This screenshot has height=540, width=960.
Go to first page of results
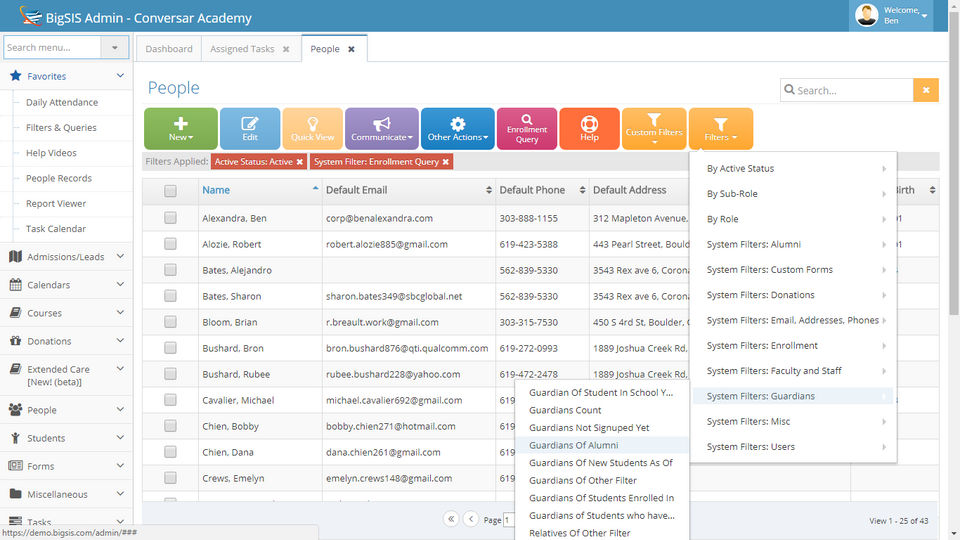pos(451,519)
